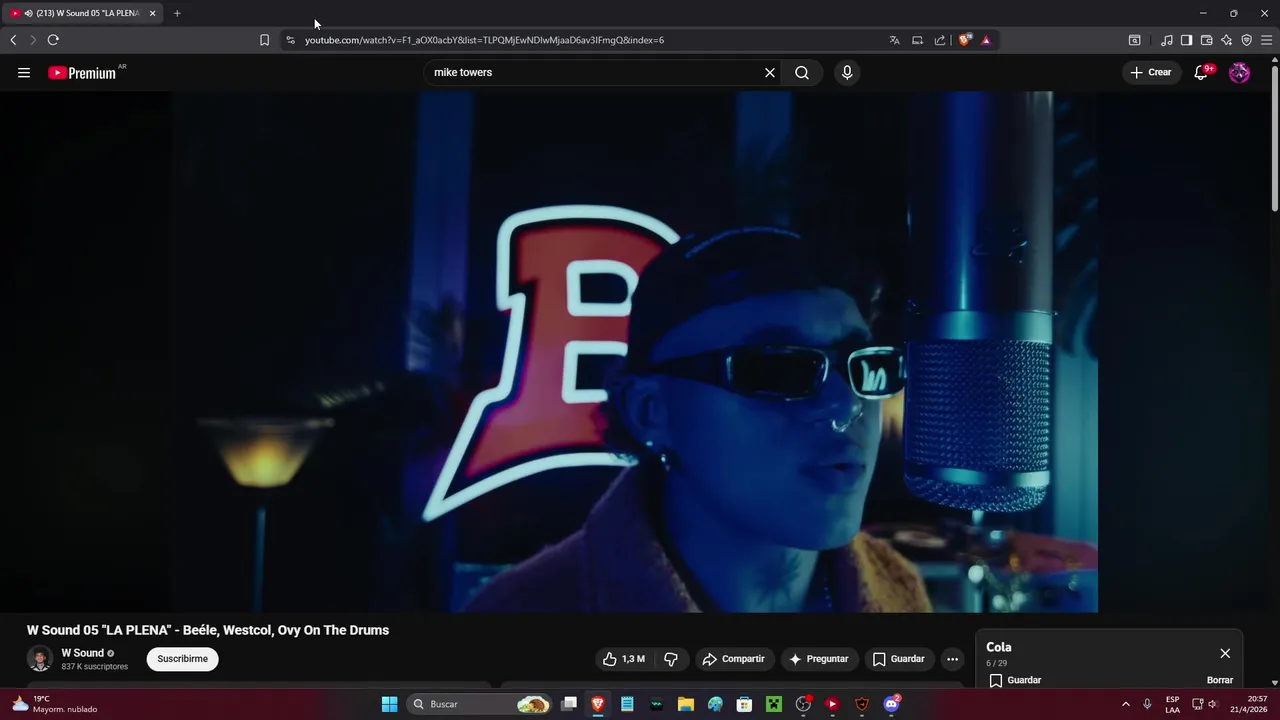Screen dimensions: 1280x720
Task: Bookmark this page icon
Action: click(x=264, y=40)
